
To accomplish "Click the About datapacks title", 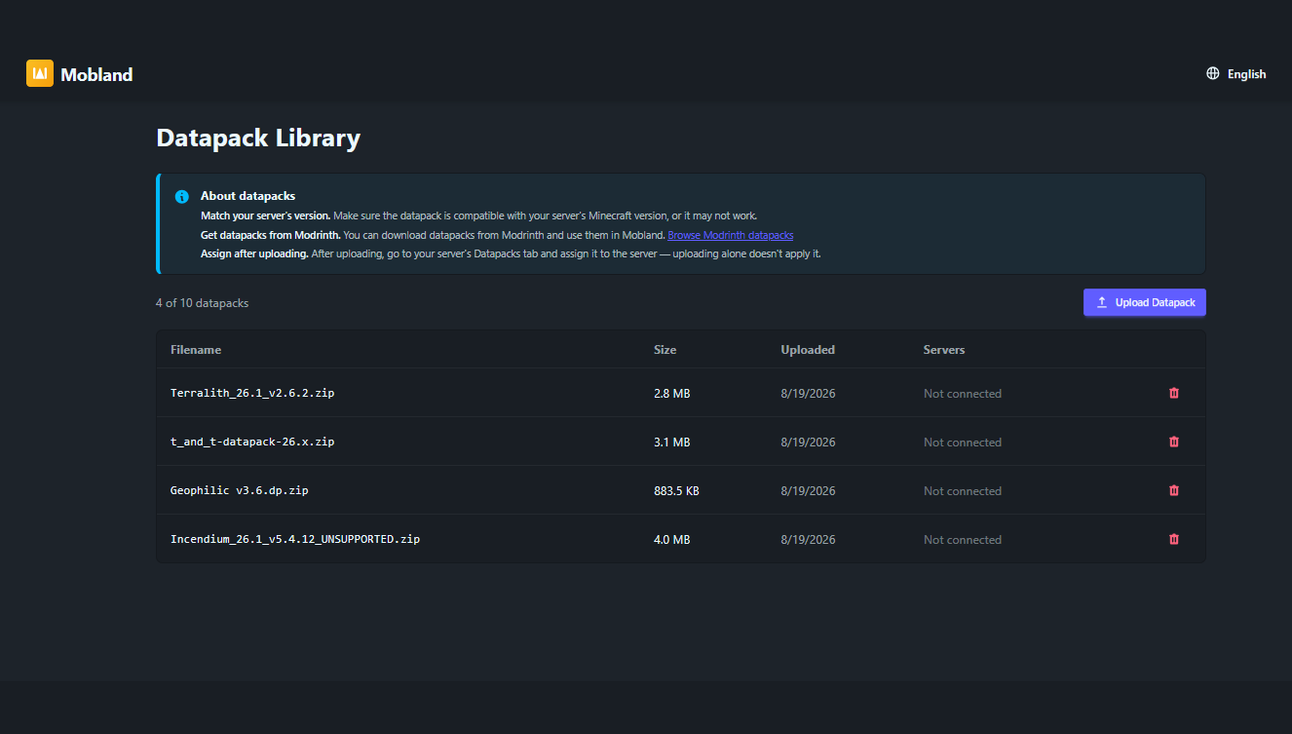I will (x=248, y=196).
